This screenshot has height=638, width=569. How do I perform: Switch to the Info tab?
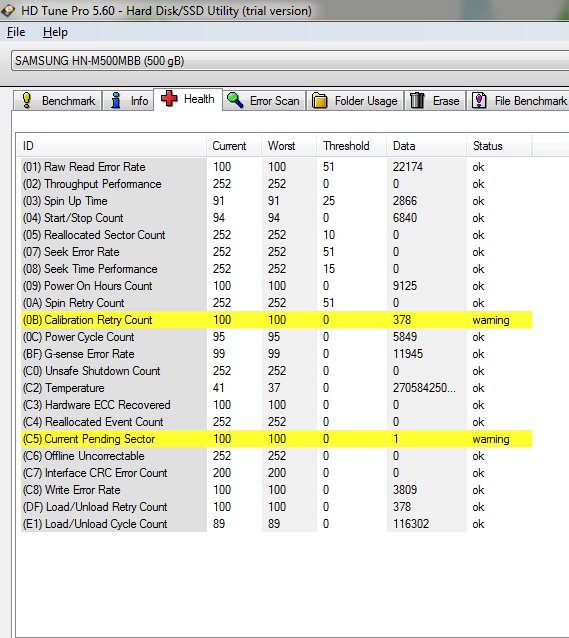(128, 101)
